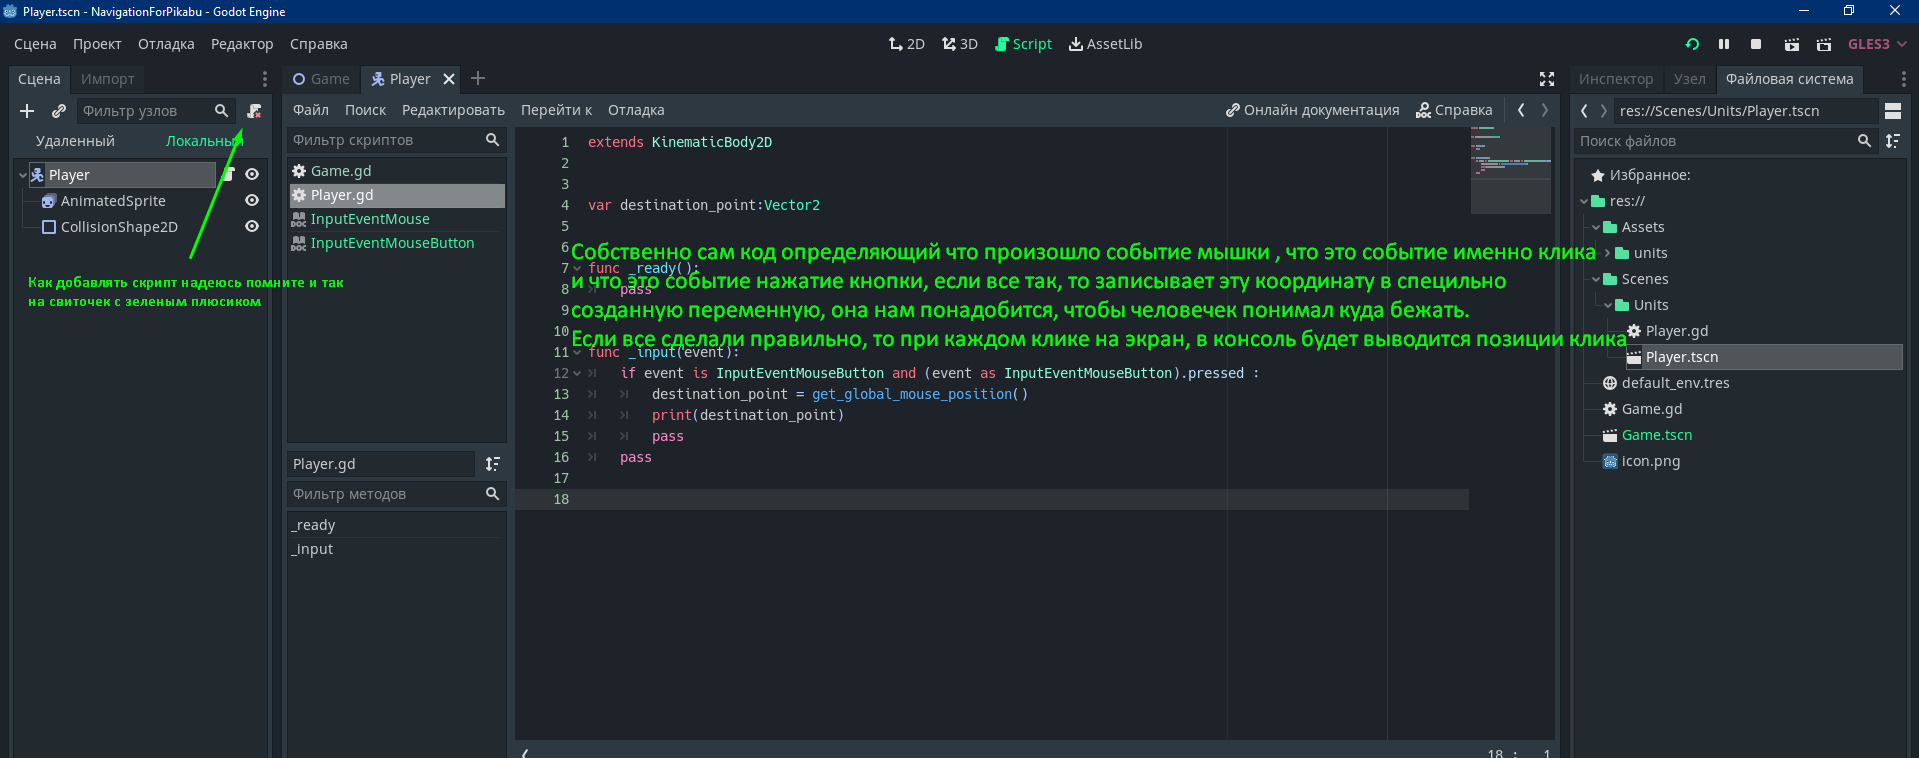
Task: Fold the if block on line 12
Action: click(577, 373)
